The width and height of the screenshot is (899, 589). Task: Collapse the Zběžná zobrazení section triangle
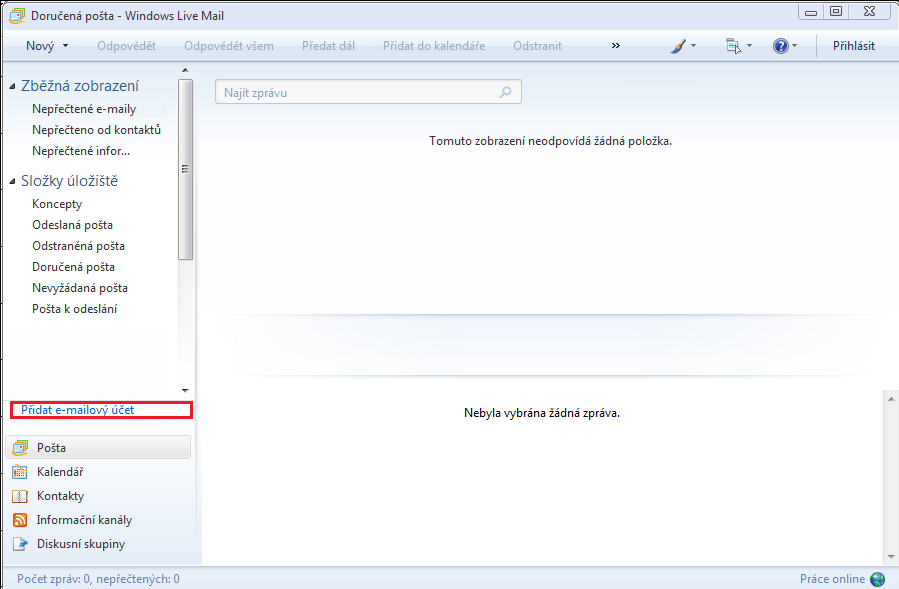pyautogui.click(x=13, y=87)
